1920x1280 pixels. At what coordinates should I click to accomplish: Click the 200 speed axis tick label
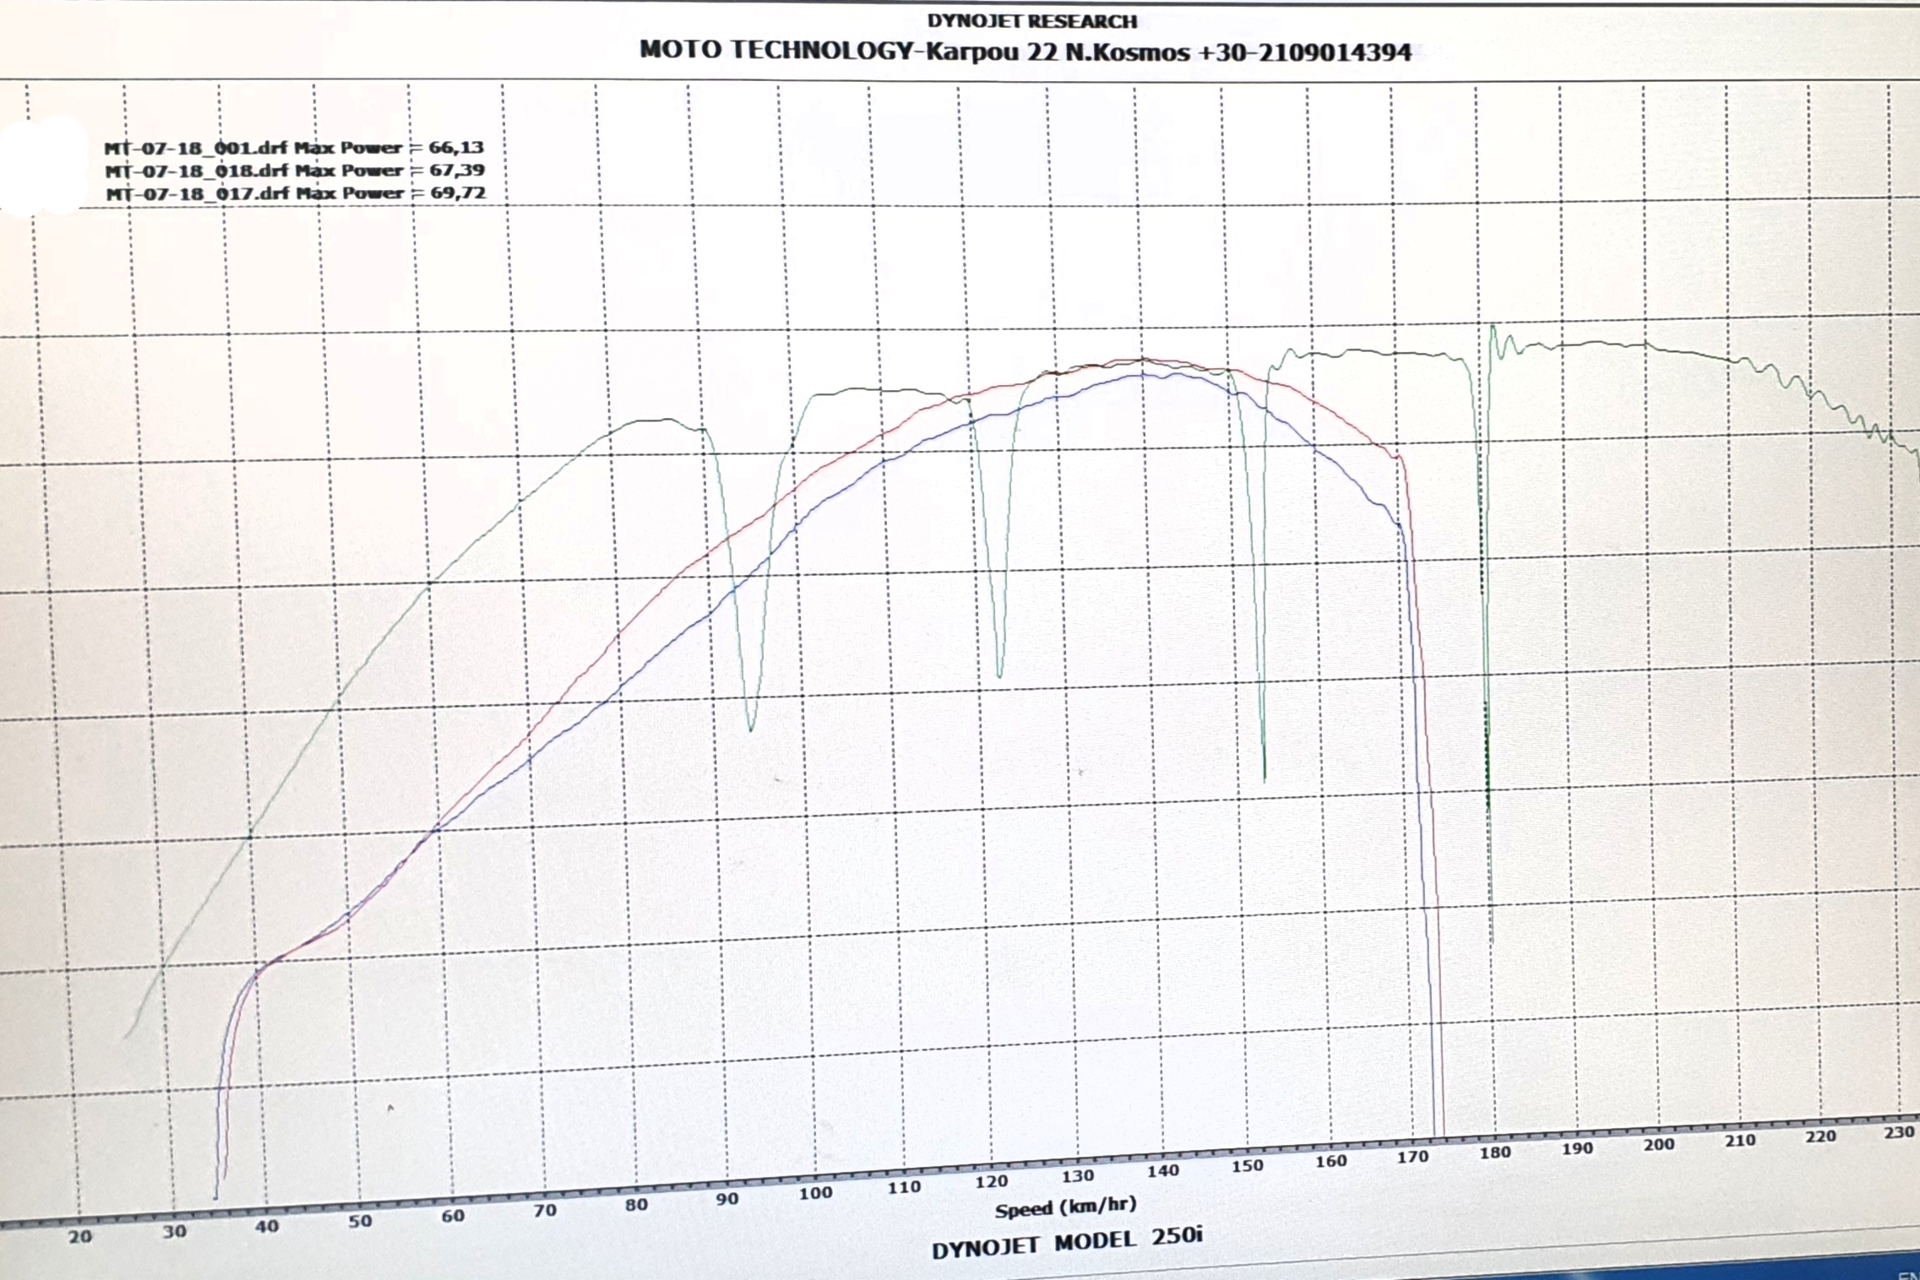[x=1658, y=1145]
